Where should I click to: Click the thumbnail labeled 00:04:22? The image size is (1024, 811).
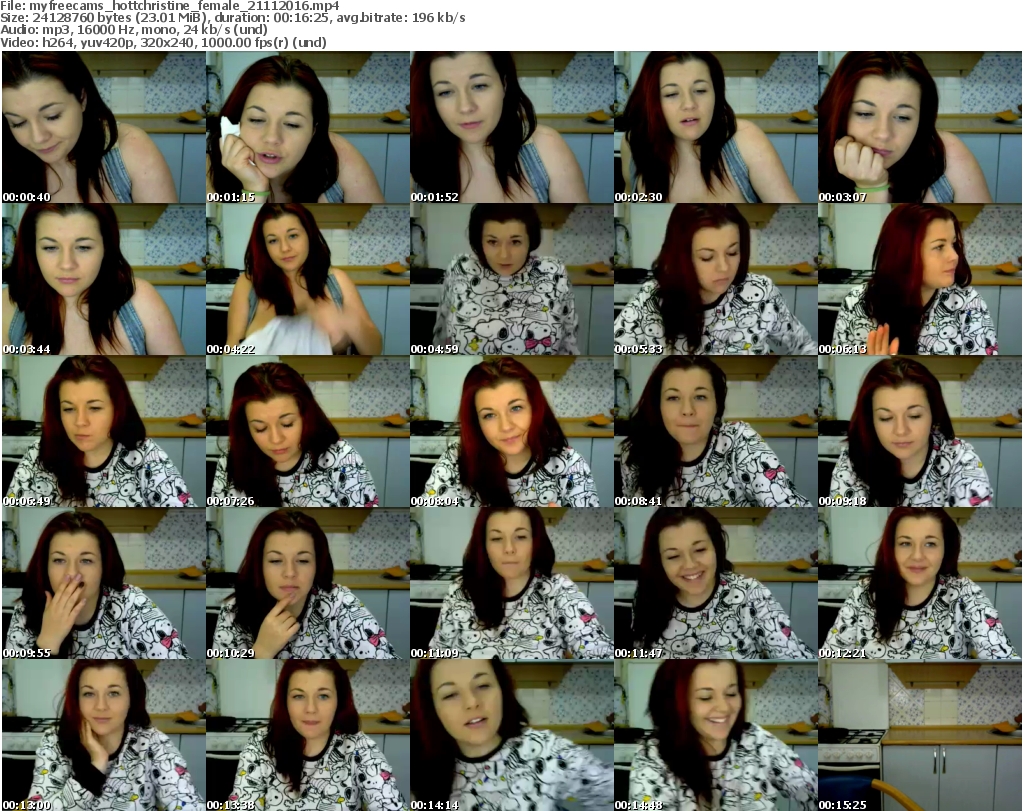(308, 279)
